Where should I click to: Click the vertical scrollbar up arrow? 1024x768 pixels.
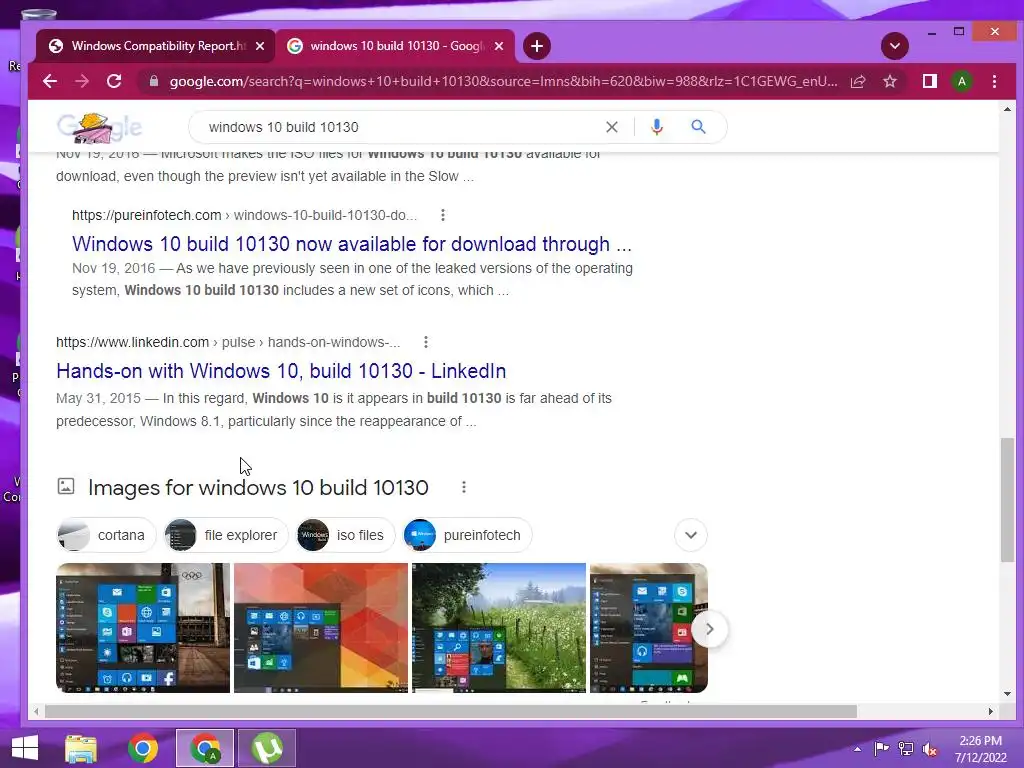[1008, 109]
